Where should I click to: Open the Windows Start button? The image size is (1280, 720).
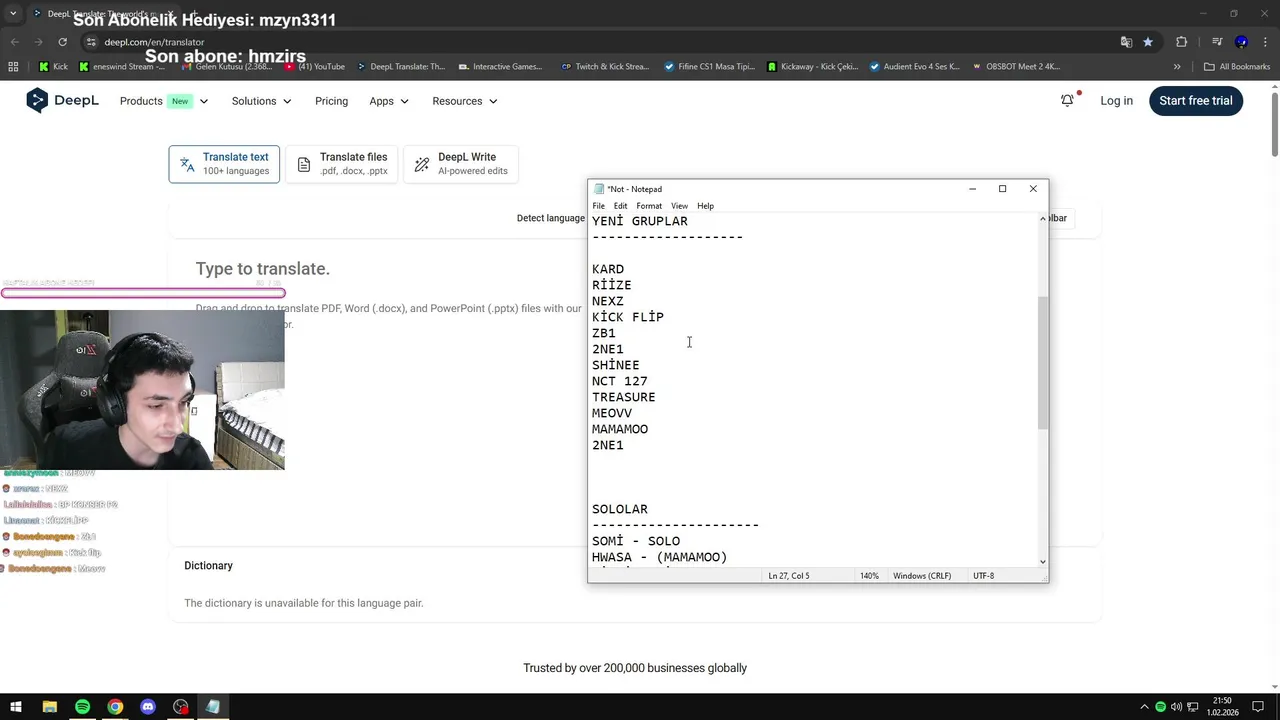click(x=16, y=707)
